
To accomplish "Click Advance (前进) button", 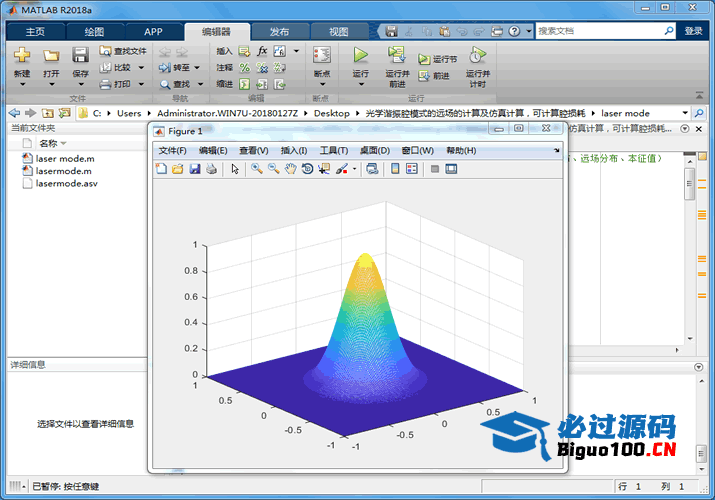I will tap(434, 76).
